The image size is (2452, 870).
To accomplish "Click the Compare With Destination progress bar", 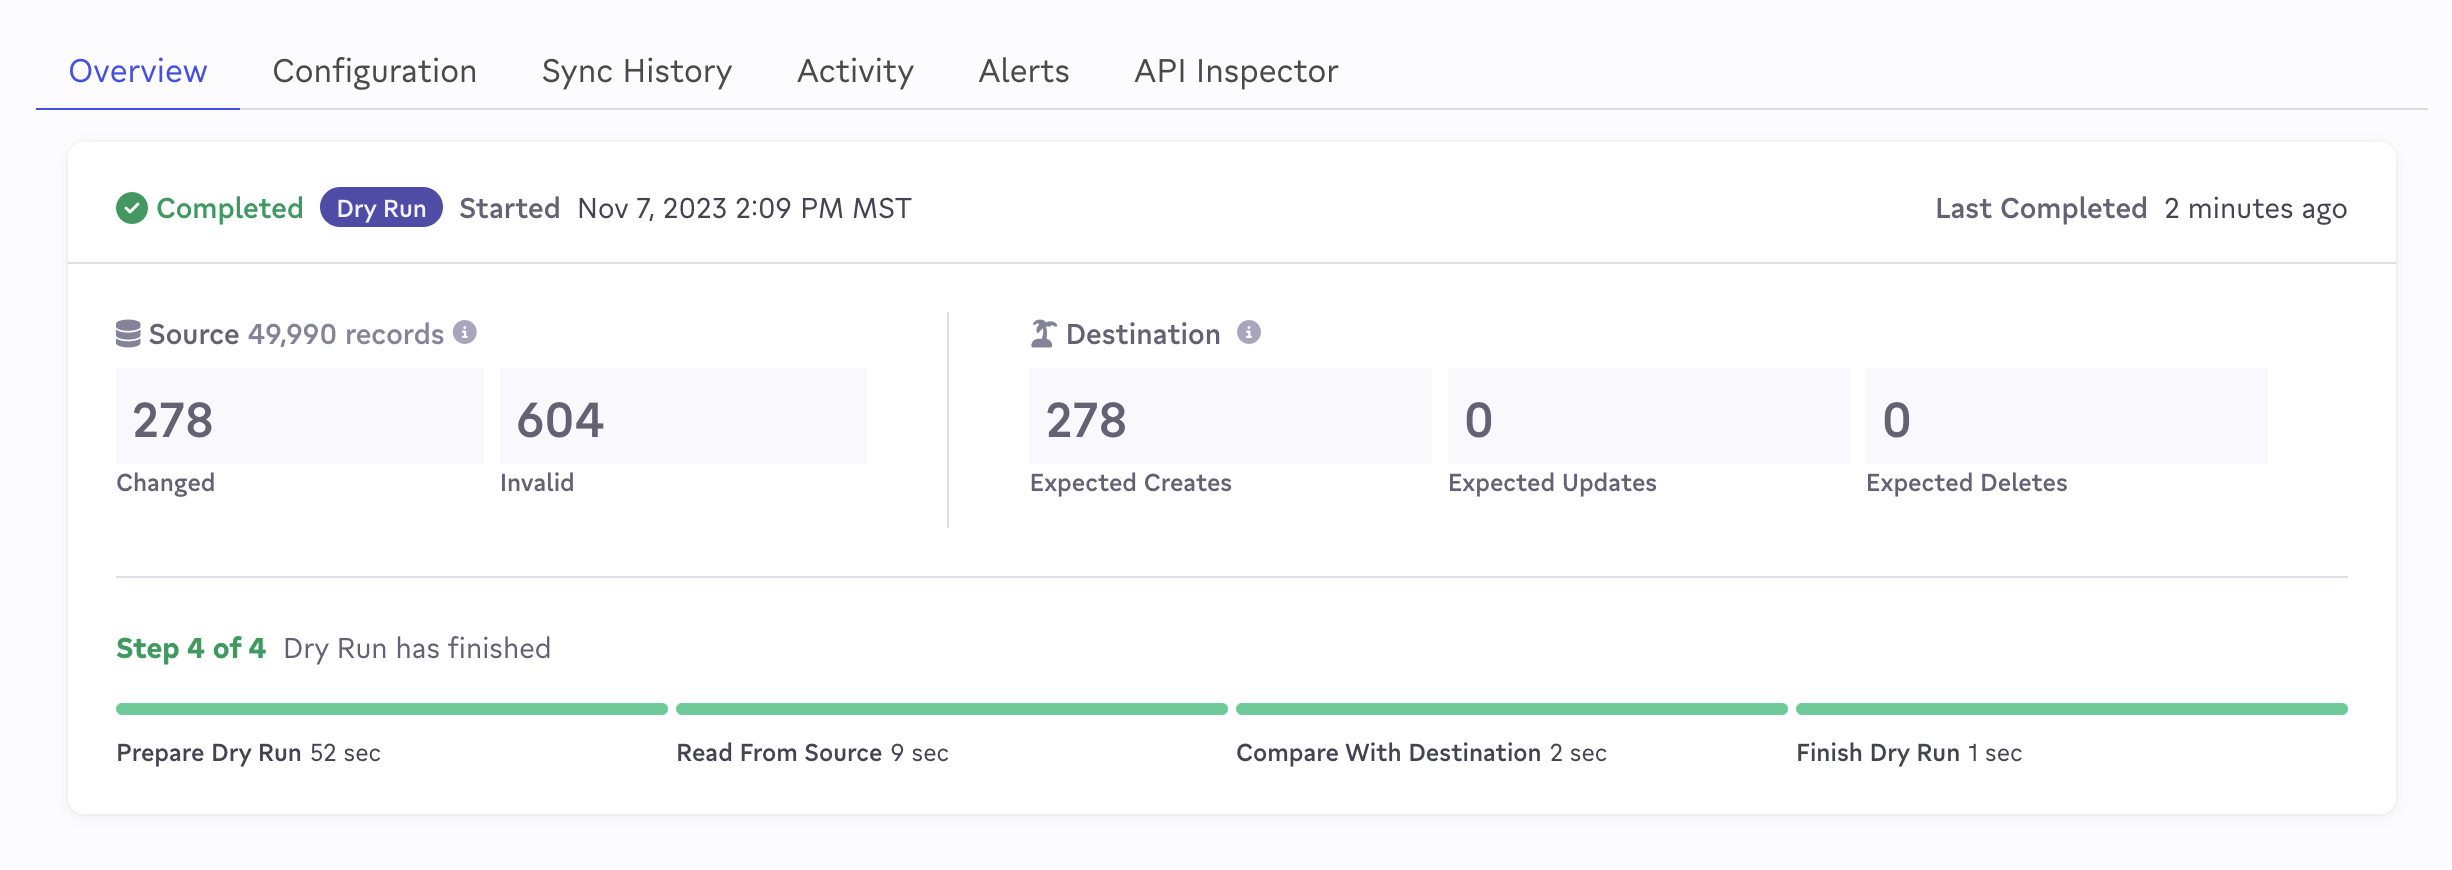I will 1512,709.
